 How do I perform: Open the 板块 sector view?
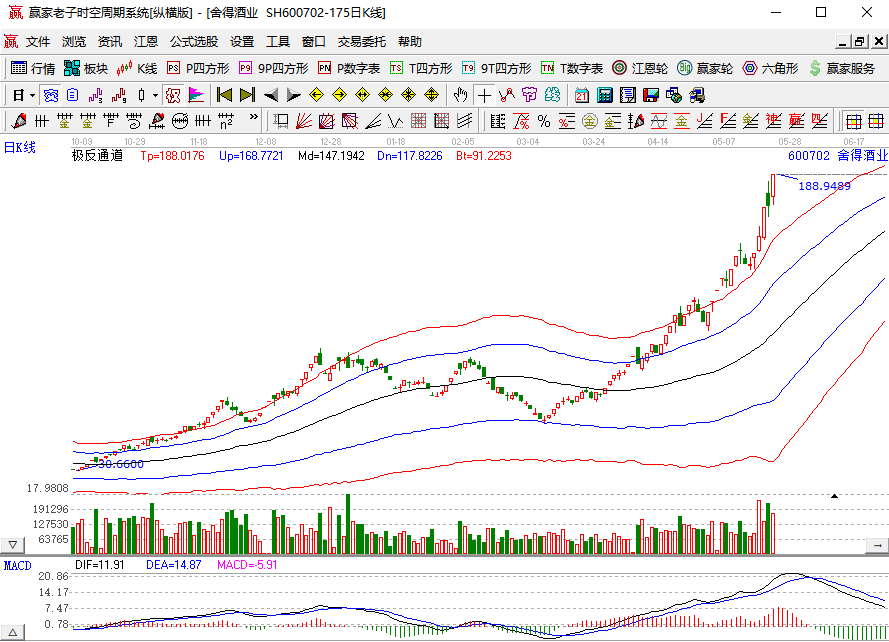point(86,69)
